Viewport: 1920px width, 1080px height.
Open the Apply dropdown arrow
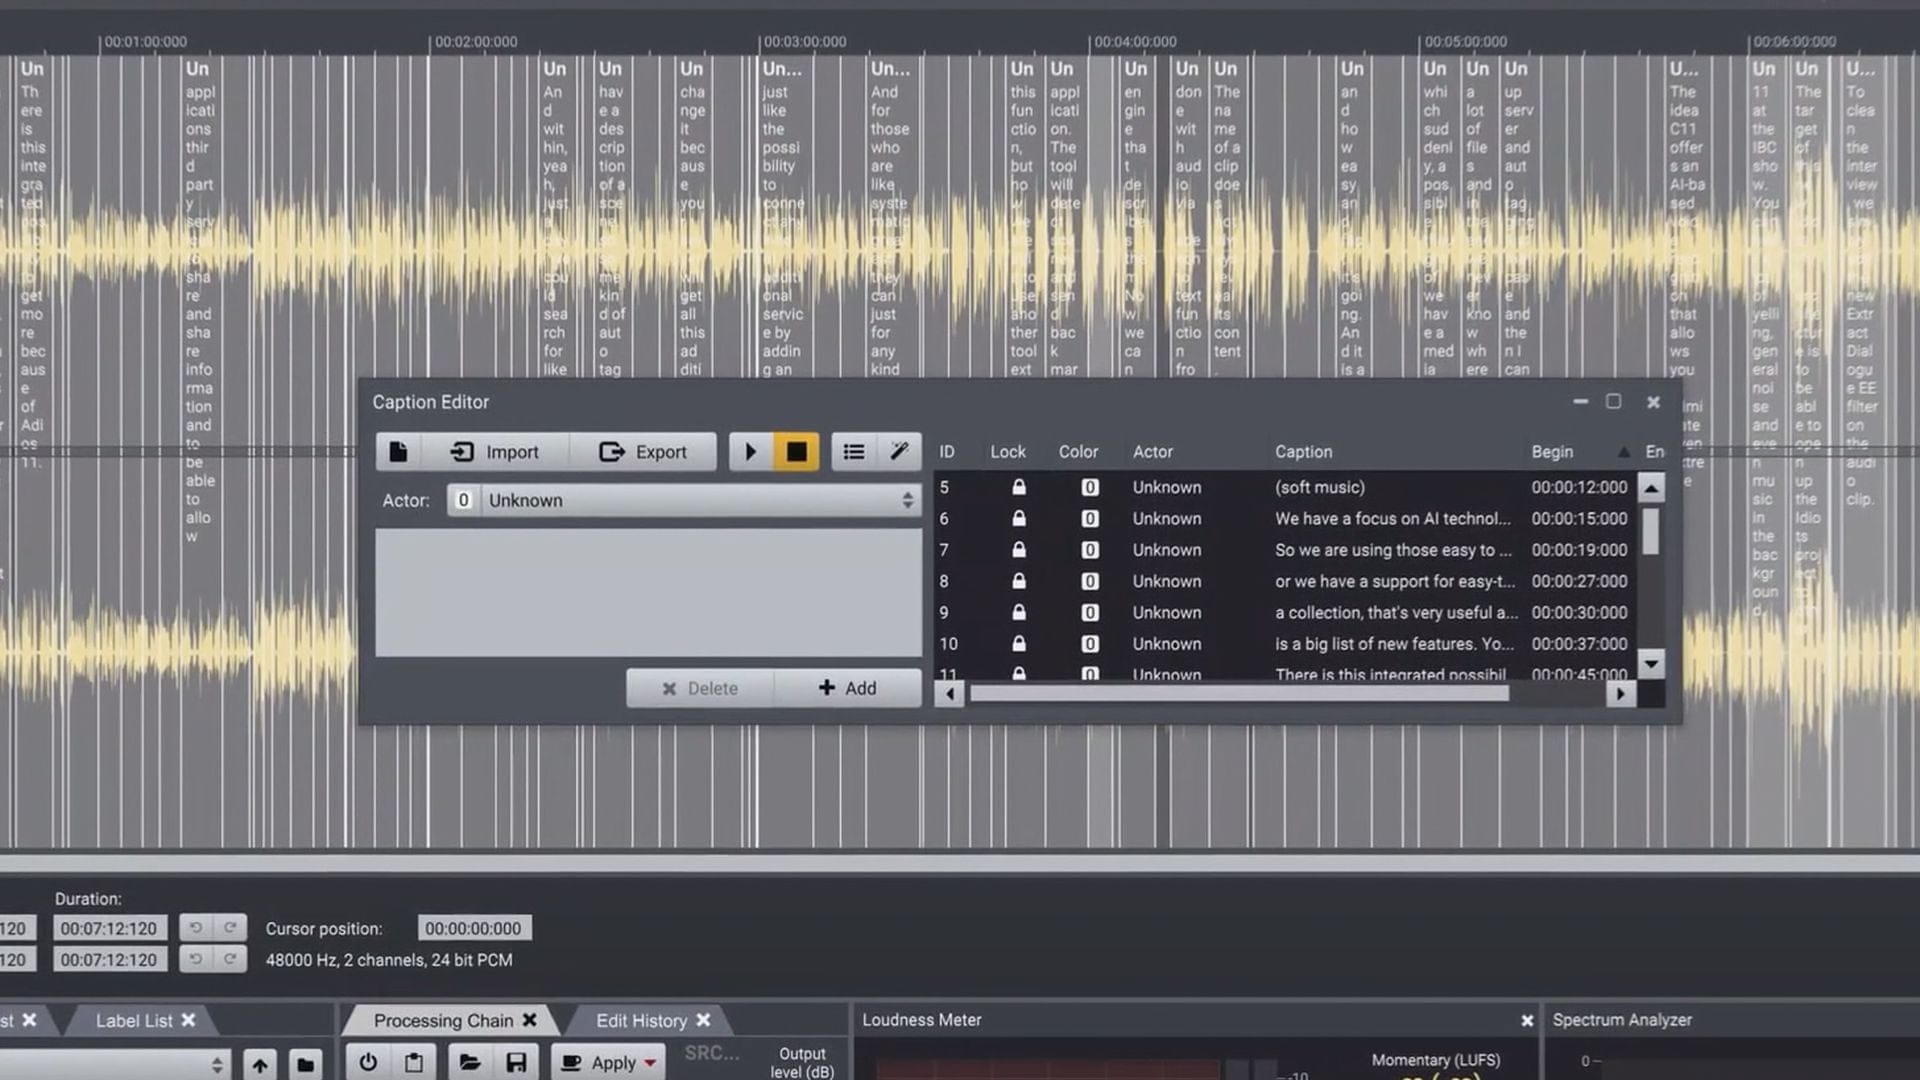coord(651,1063)
